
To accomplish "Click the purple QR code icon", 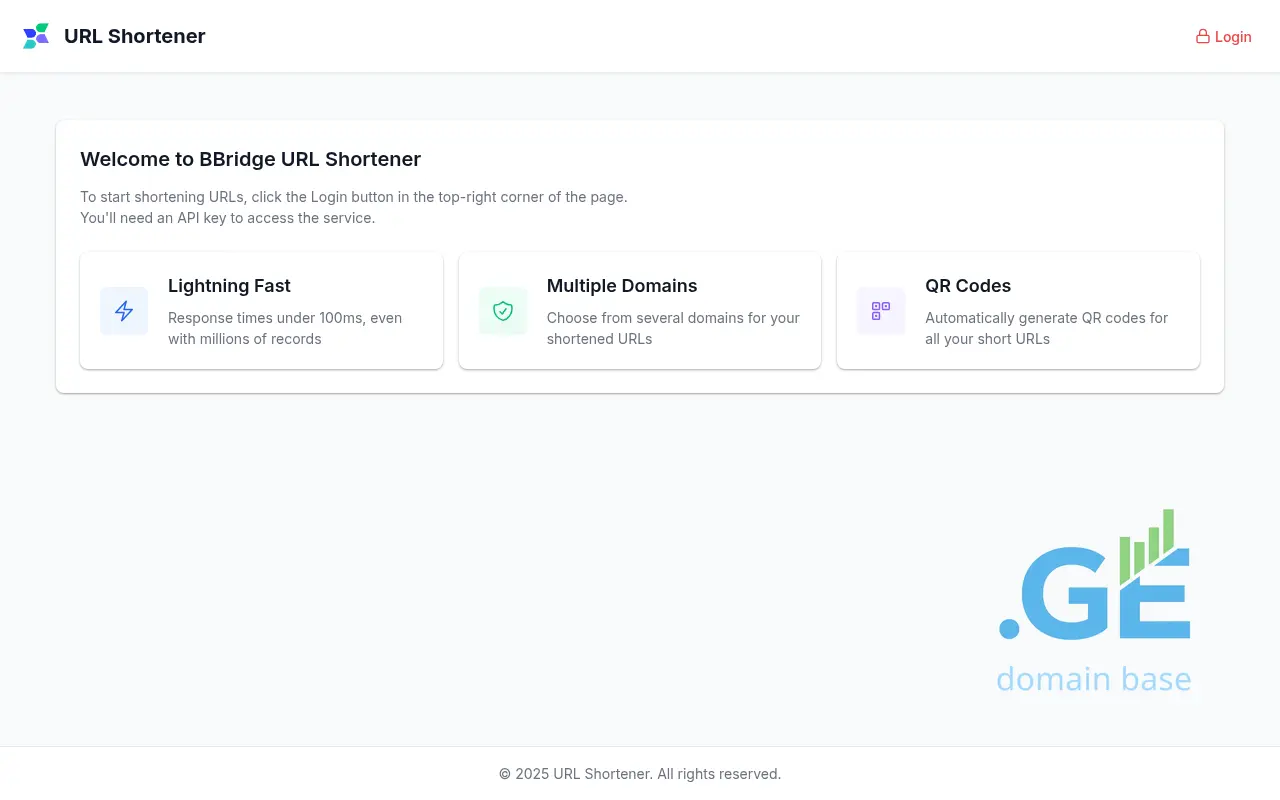I will point(881,311).
